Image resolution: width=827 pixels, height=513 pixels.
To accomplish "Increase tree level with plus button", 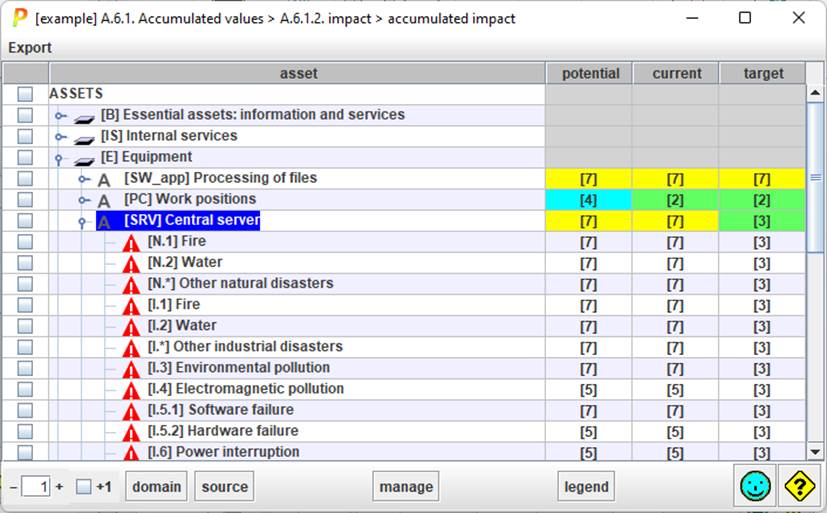I will [59, 486].
